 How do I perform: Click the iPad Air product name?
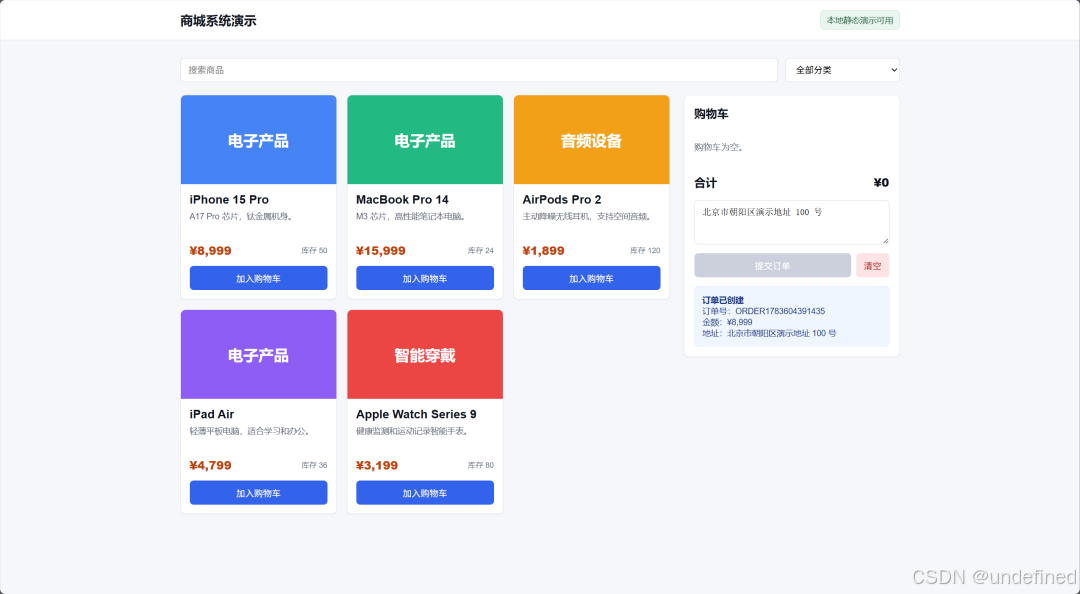(212, 414)
